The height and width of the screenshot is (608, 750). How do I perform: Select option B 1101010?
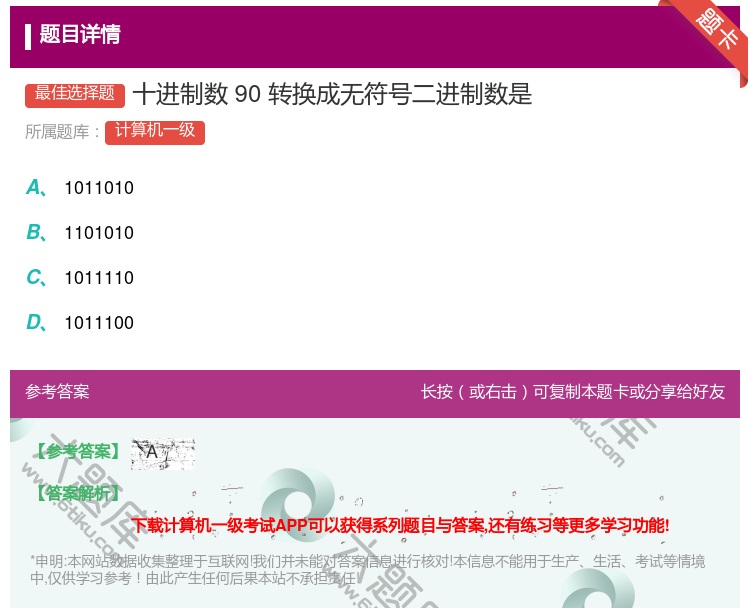(x=80, y=232)
